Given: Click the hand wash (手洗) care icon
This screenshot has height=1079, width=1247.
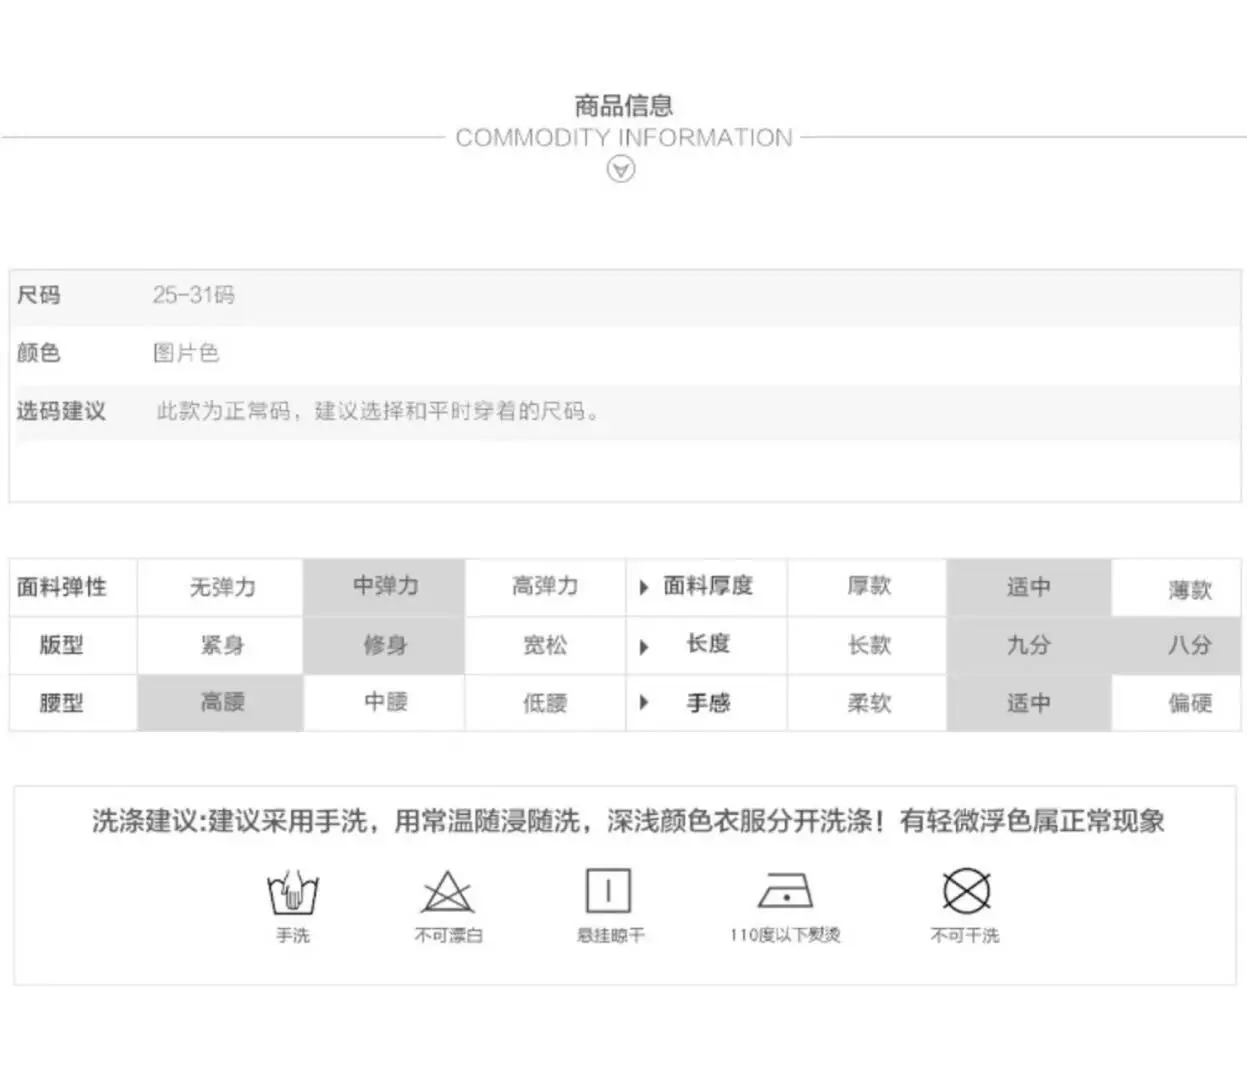Looking at the screenshot, I should pyautogui.click(x=293, y=892).
